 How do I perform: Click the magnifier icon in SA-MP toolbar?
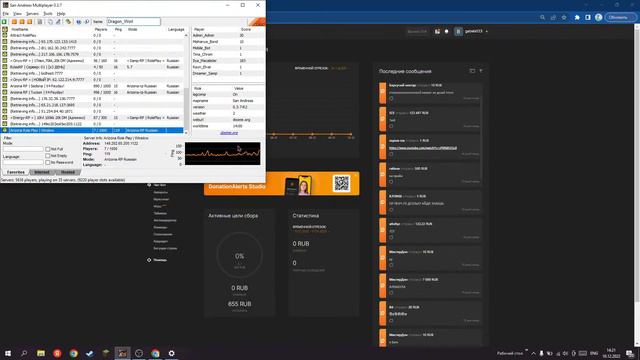pos(87,22)
